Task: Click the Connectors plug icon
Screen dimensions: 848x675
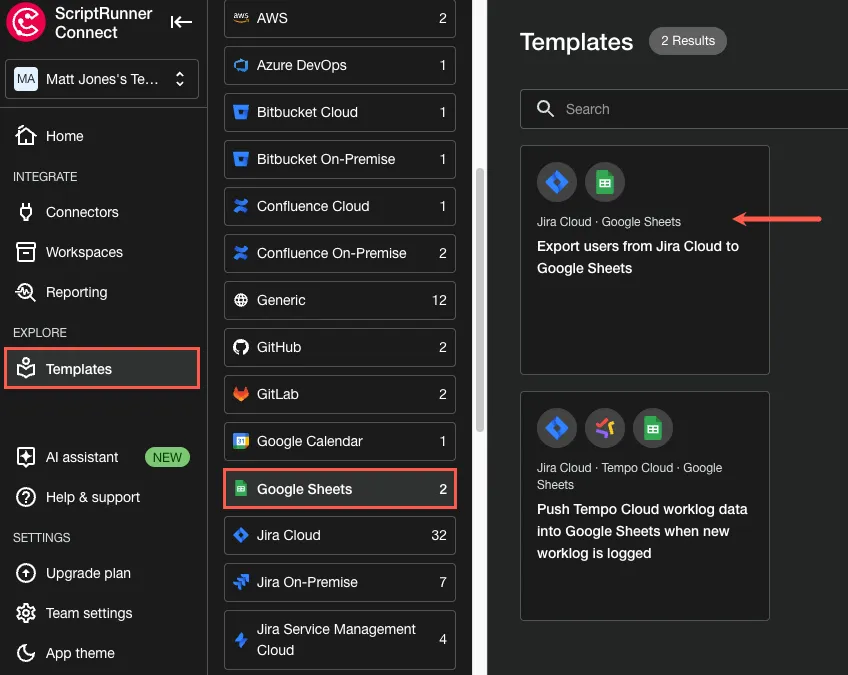Action: click(25, 212)
